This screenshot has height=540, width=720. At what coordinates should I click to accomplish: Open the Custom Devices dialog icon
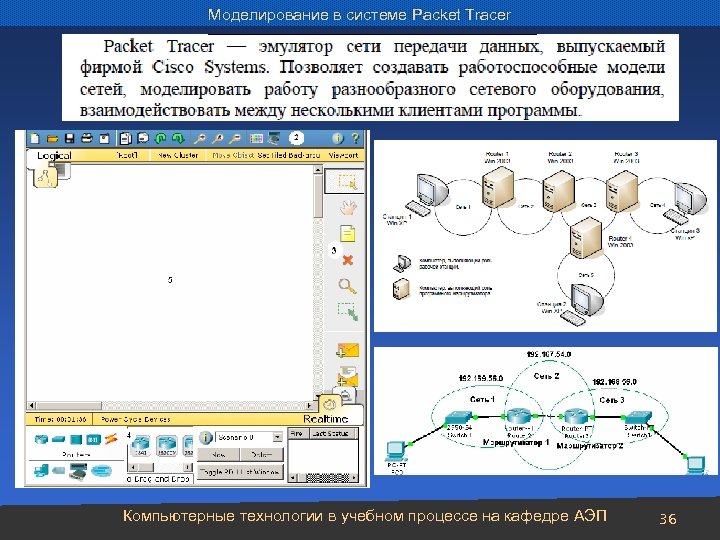274,138
